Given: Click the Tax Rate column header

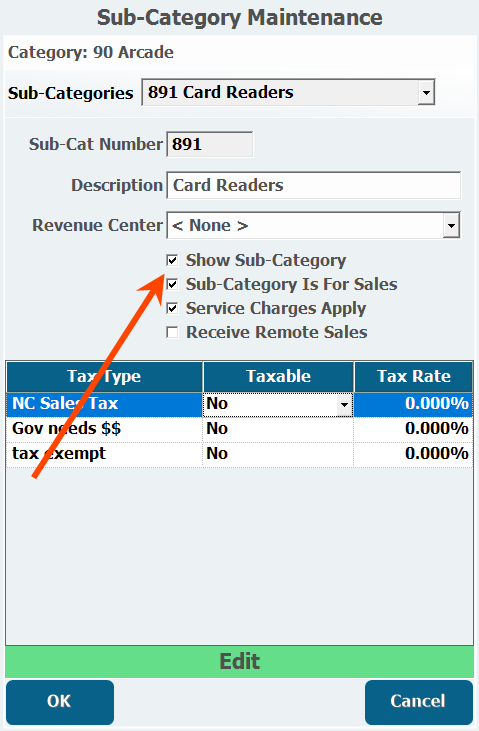Looking at the screenshot, I should (414, 376).
